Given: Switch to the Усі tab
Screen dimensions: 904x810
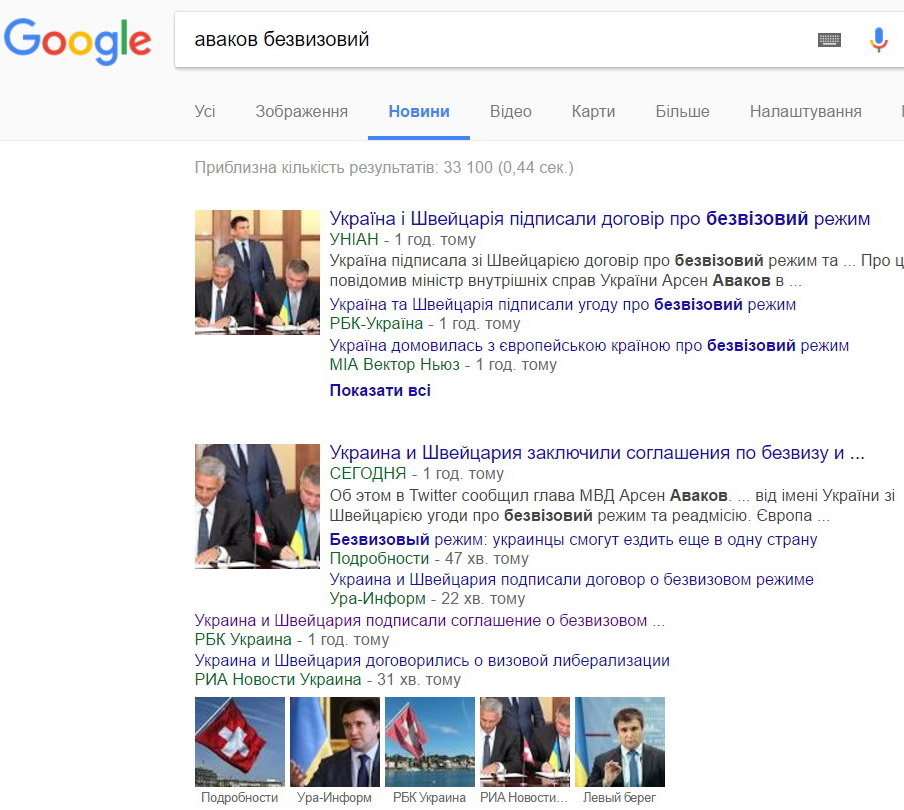Looking at the screenshot, I should (205, 111).
